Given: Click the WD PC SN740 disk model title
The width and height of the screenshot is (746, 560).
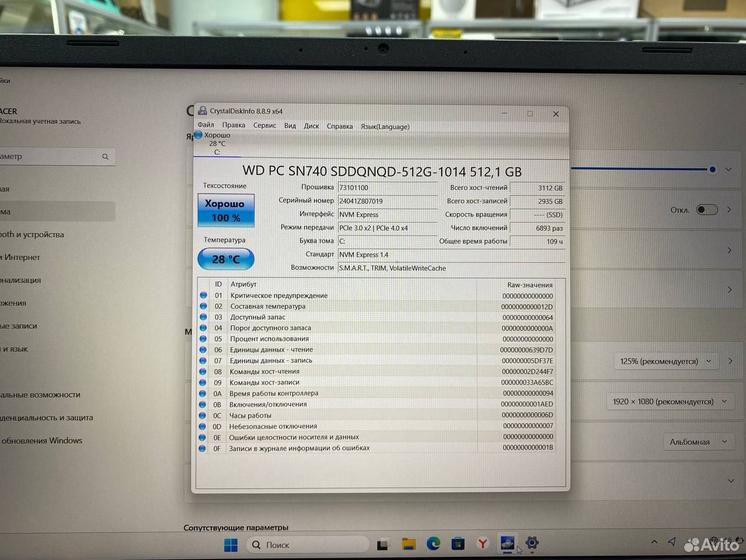Looking at the screenshot, I should [x=382, y=171].
